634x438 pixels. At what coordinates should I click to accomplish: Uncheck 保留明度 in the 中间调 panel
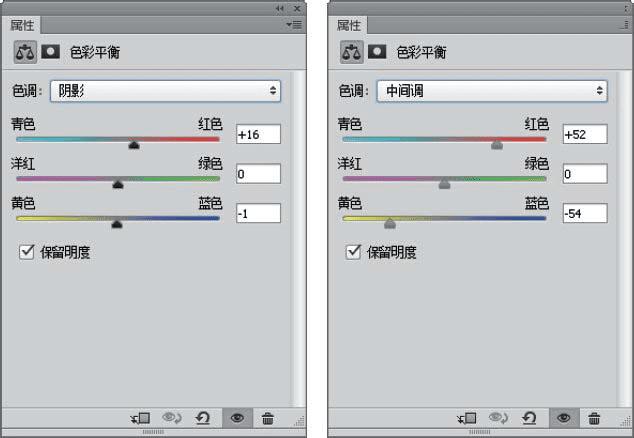click(x=353, y=252)
